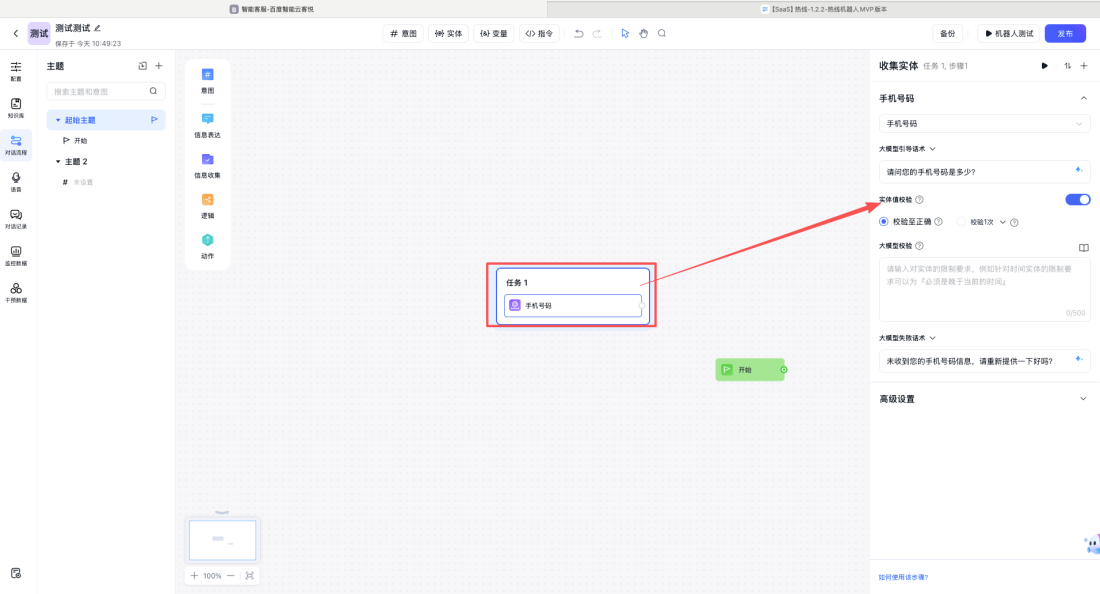This screenshot has height=594, width=1100.
Task: Click the plus icon to add a topic
Action: [x=158, y=66]
